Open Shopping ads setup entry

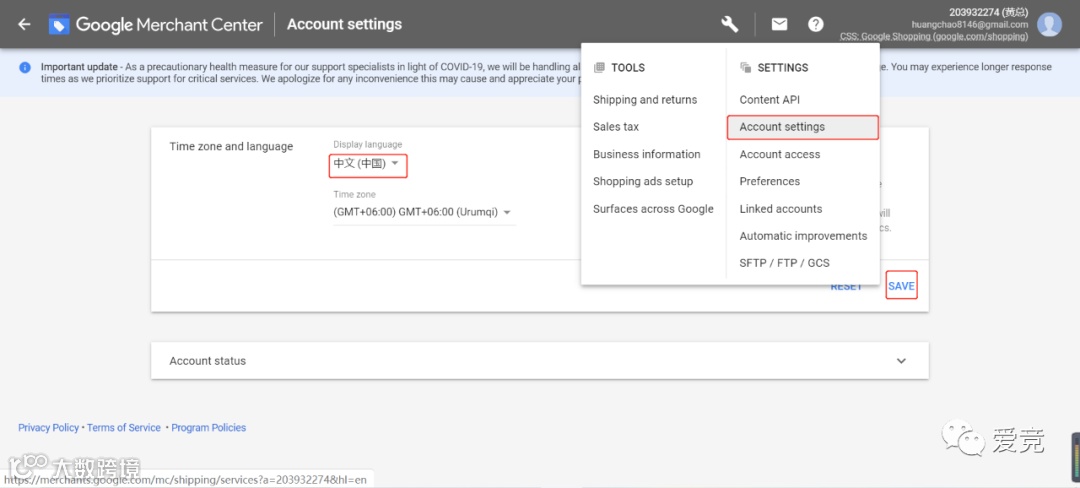643,182
